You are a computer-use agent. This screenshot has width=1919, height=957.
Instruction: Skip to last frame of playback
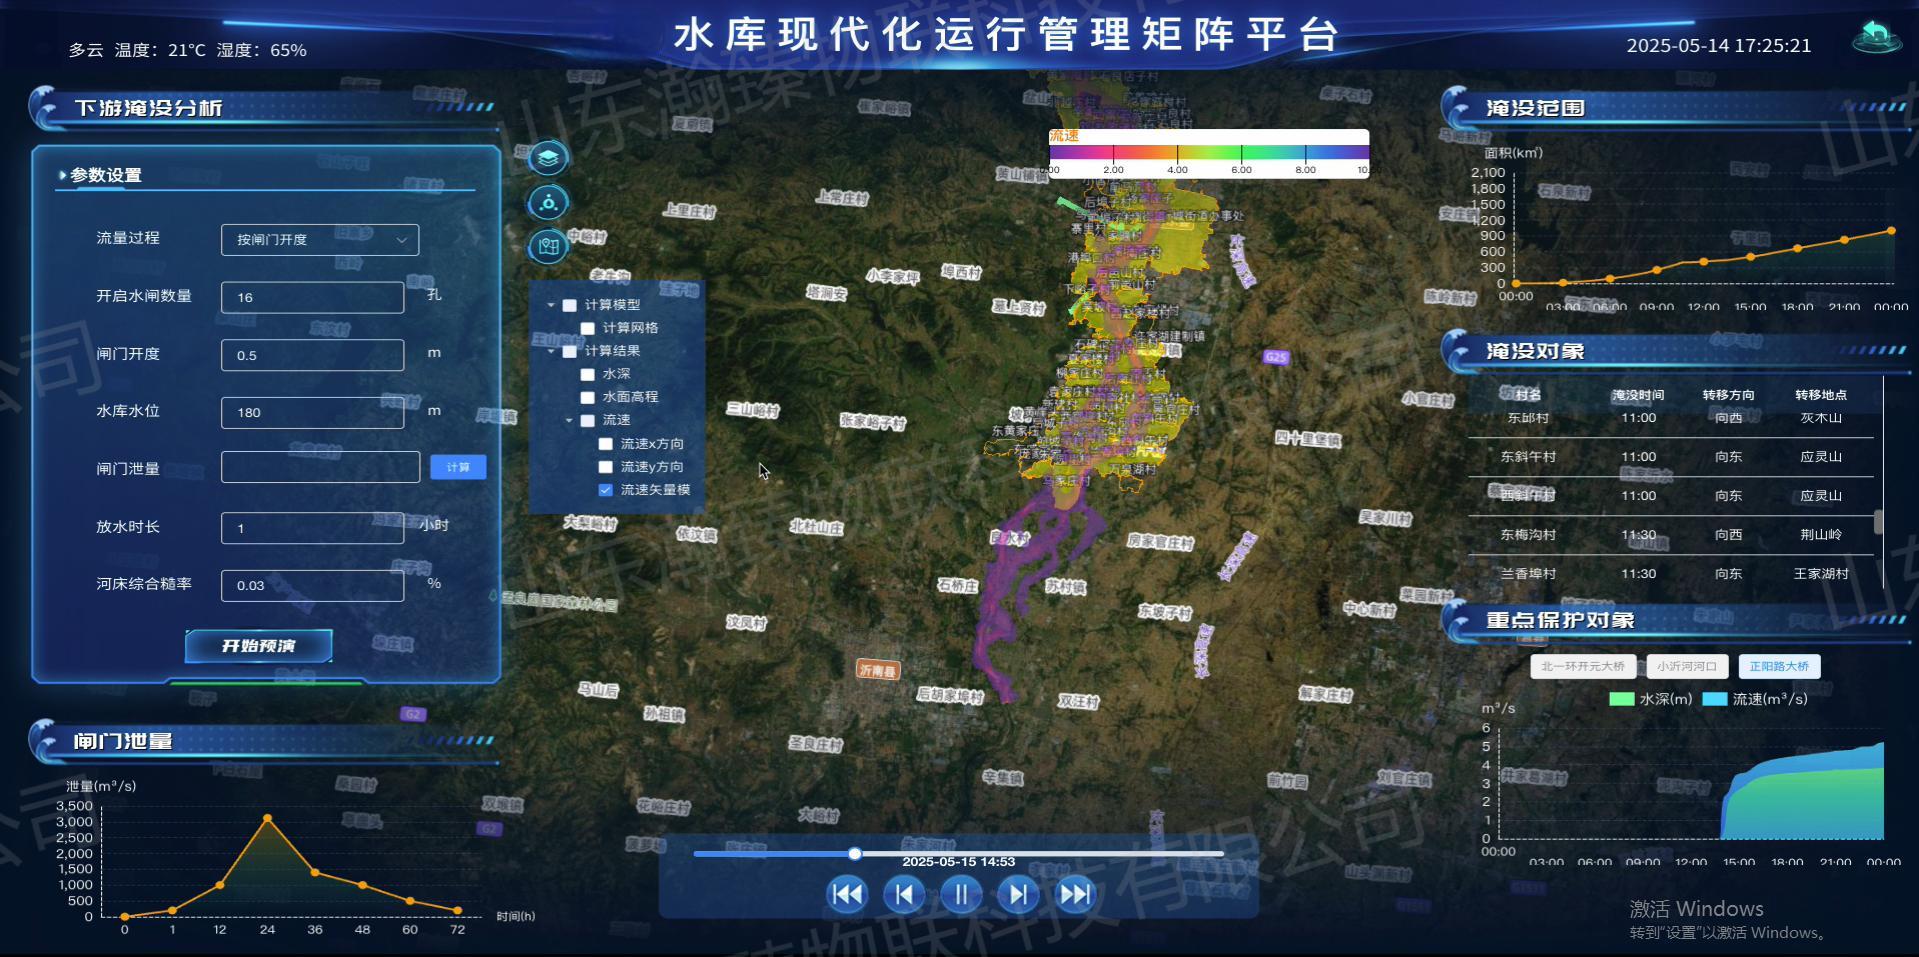(x=1075, y=894)
